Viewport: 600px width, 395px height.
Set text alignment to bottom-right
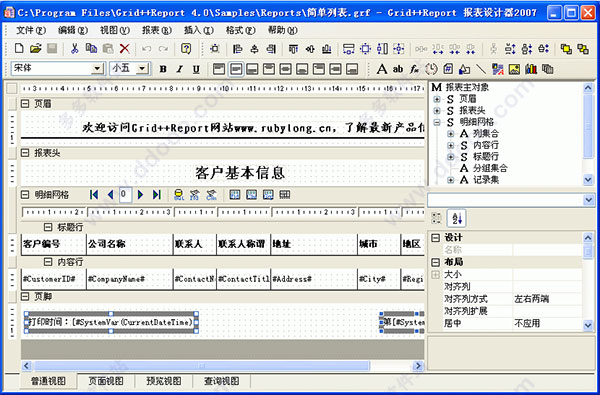tap(352, 69)
